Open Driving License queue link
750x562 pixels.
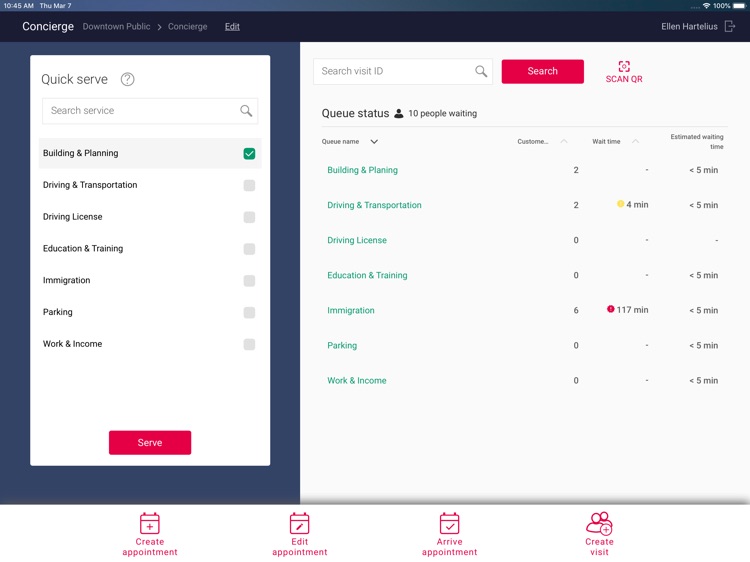point(357,240)
